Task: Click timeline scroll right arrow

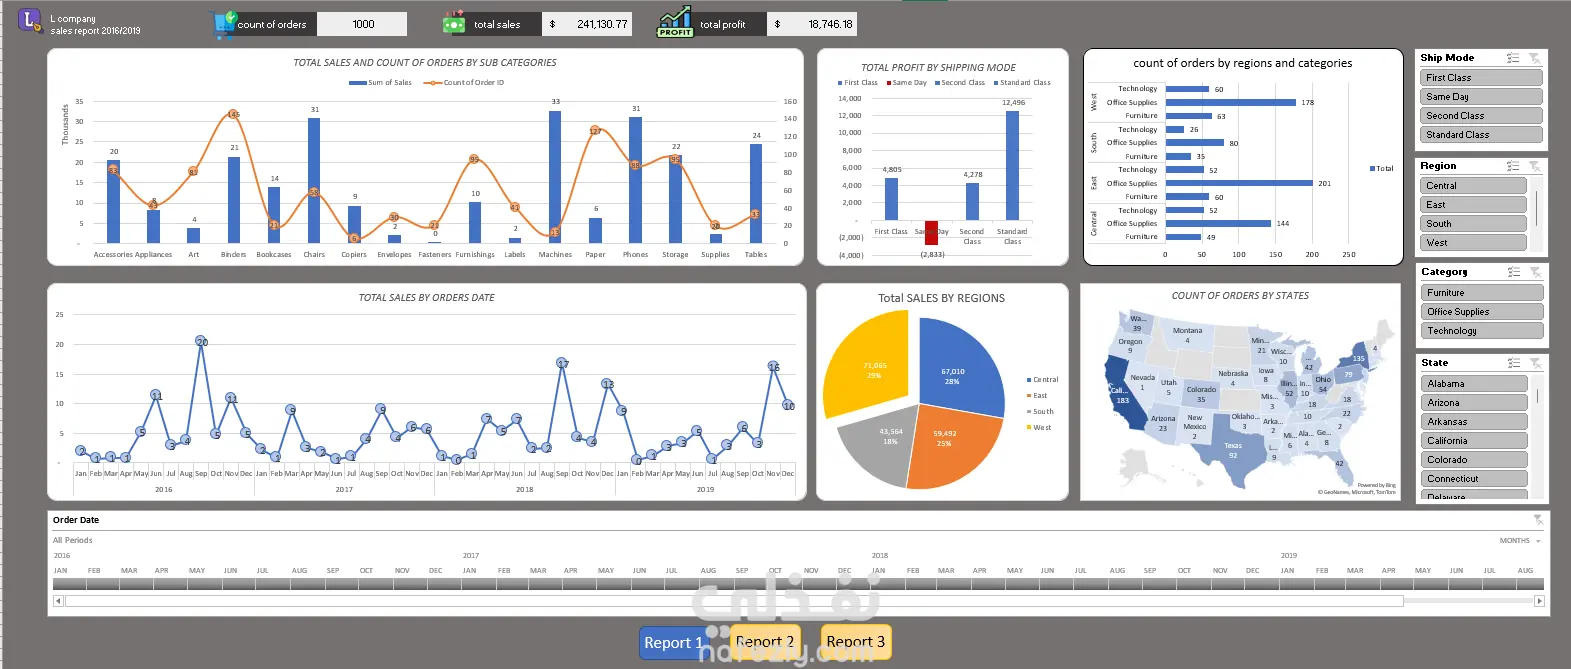Action: click(1539, 601)
